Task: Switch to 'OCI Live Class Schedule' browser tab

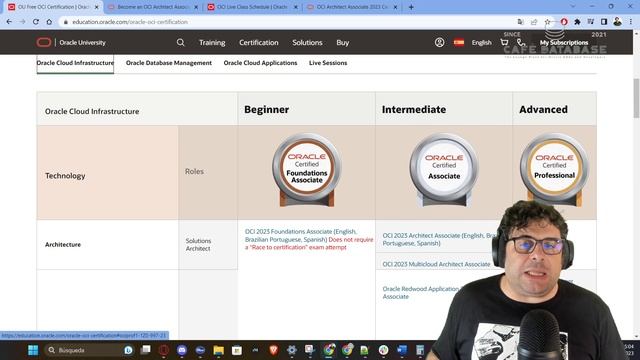Action: coord(252,7)
